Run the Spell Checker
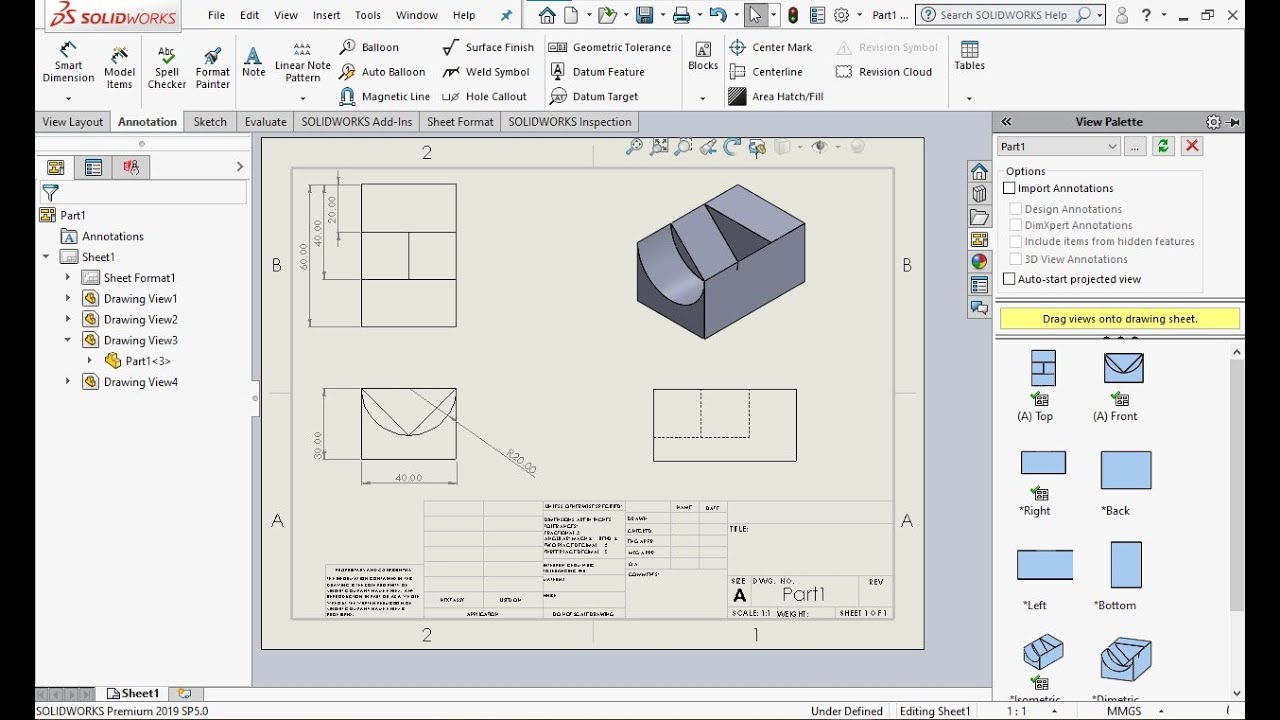The height and width of the screenshot is (720, 1280). pos(167,67)
